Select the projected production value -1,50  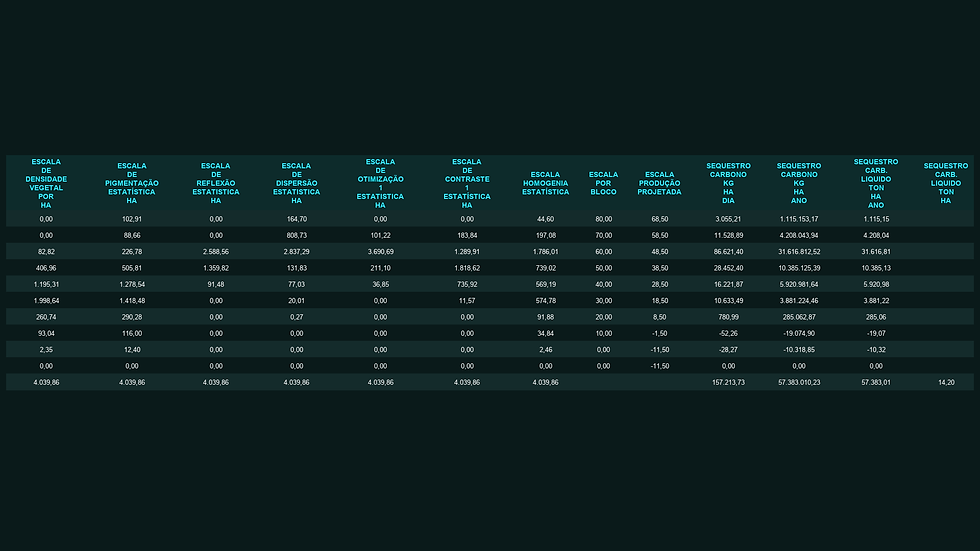coord(659,334)
